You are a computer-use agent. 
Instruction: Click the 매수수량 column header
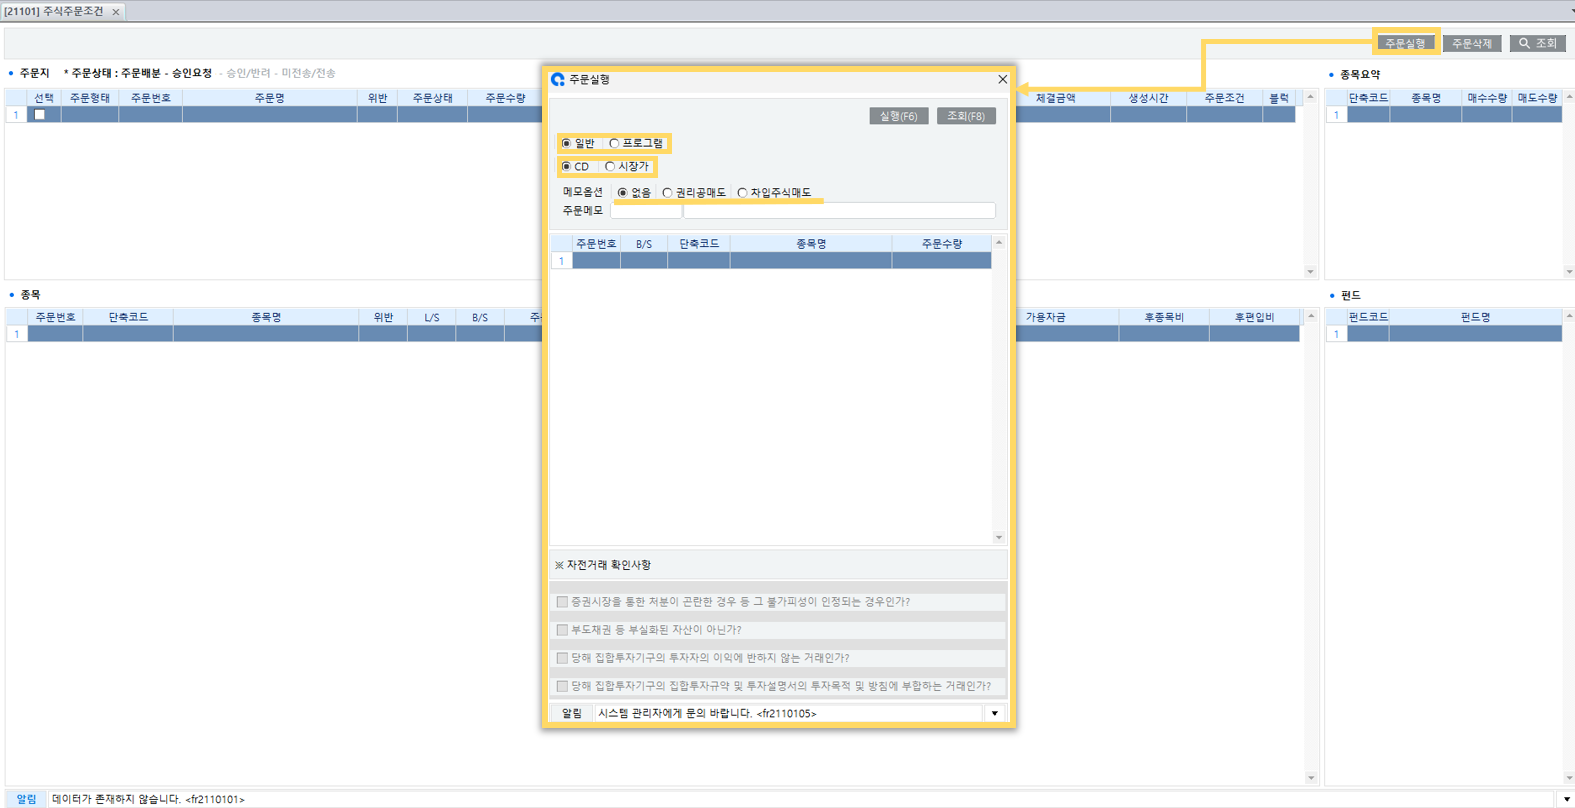click(x=1487, y=98)
